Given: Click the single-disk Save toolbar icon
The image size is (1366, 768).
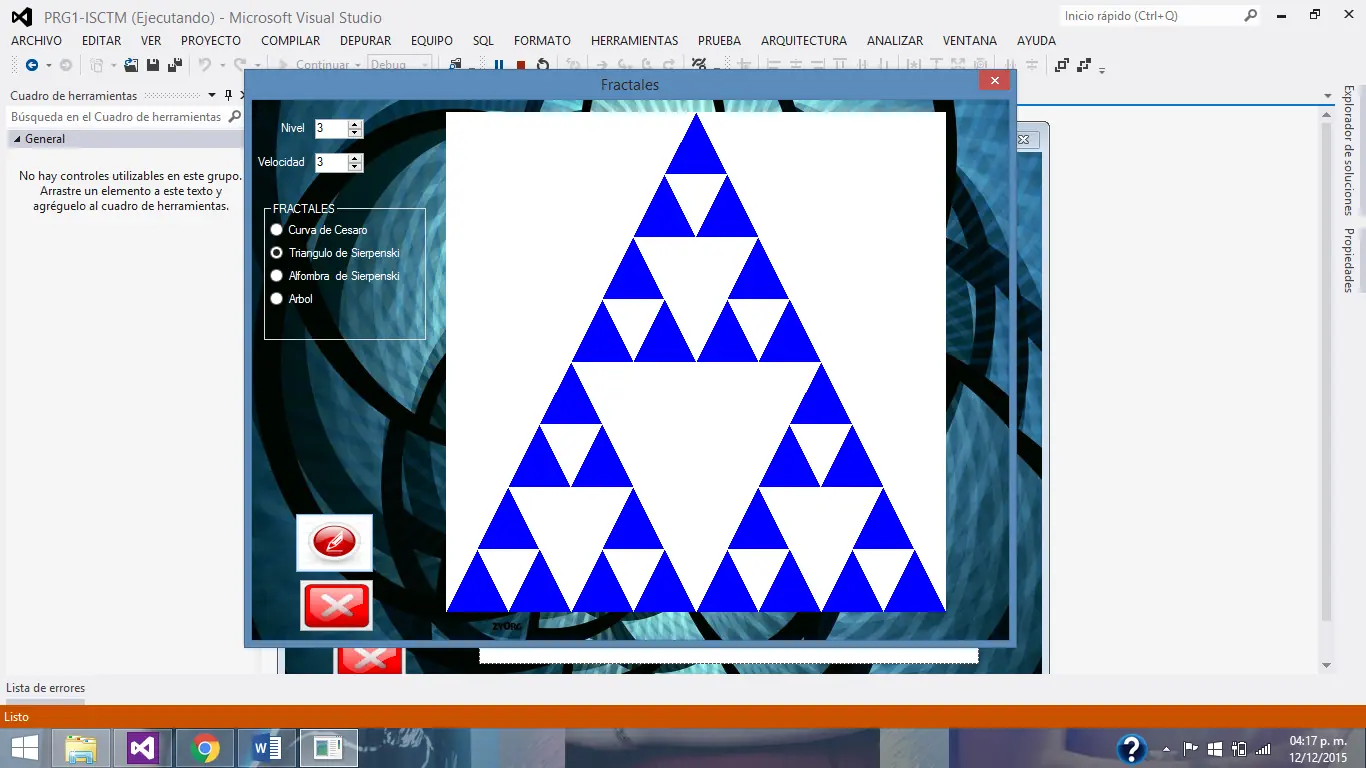Looking at the screenshot, I should coord(153,65).
